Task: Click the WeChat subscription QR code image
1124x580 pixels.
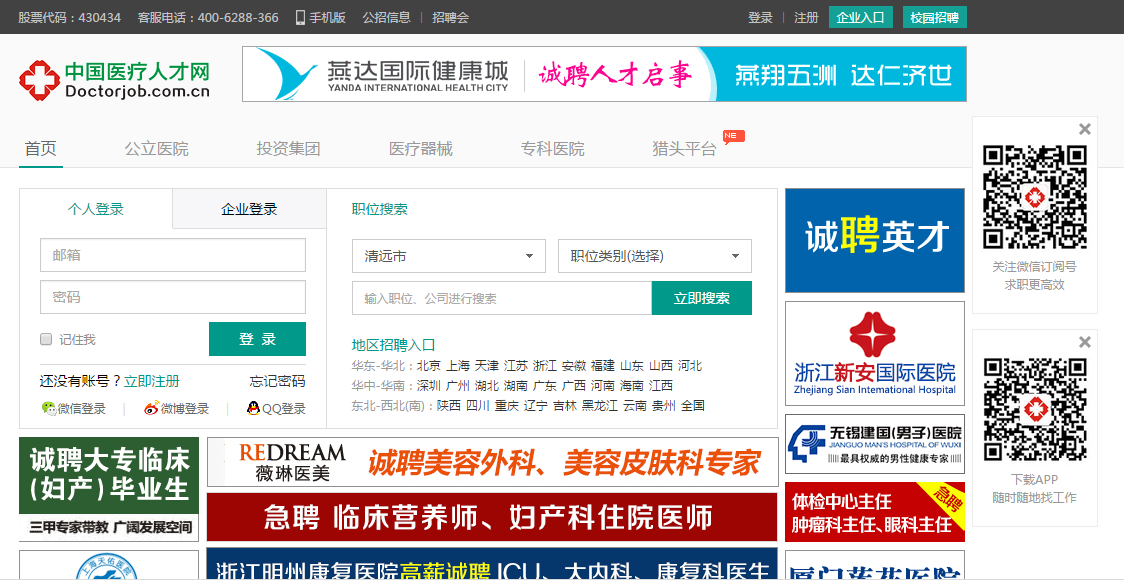Action: (1034, 197)
